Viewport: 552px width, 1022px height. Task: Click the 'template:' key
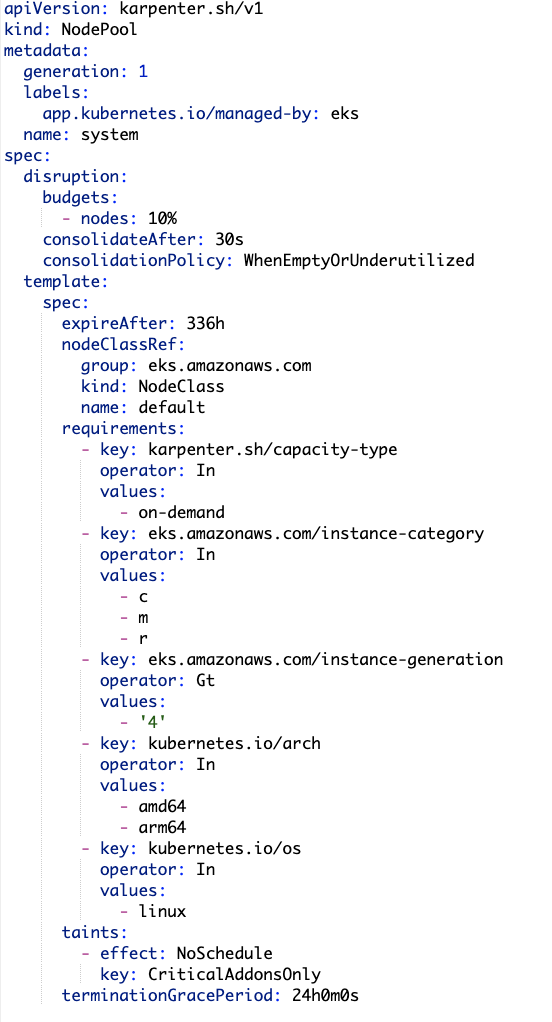pos(66,281)
